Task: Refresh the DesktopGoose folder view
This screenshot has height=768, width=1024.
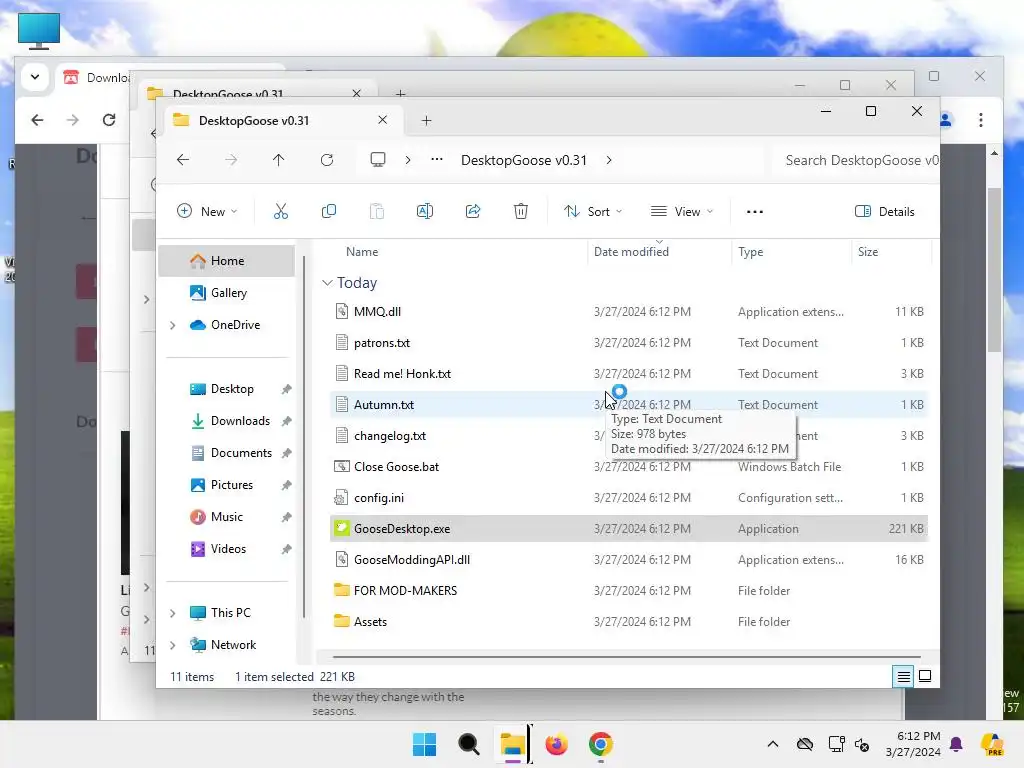Action: pyautogui.click(x=327, y=160)
